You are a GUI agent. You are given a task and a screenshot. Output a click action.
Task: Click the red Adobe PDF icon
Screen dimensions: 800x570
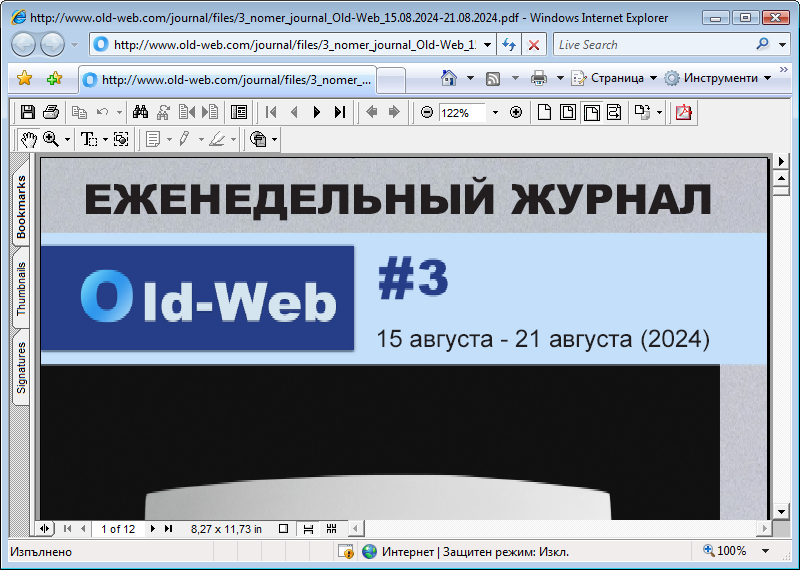coord(684,112)
